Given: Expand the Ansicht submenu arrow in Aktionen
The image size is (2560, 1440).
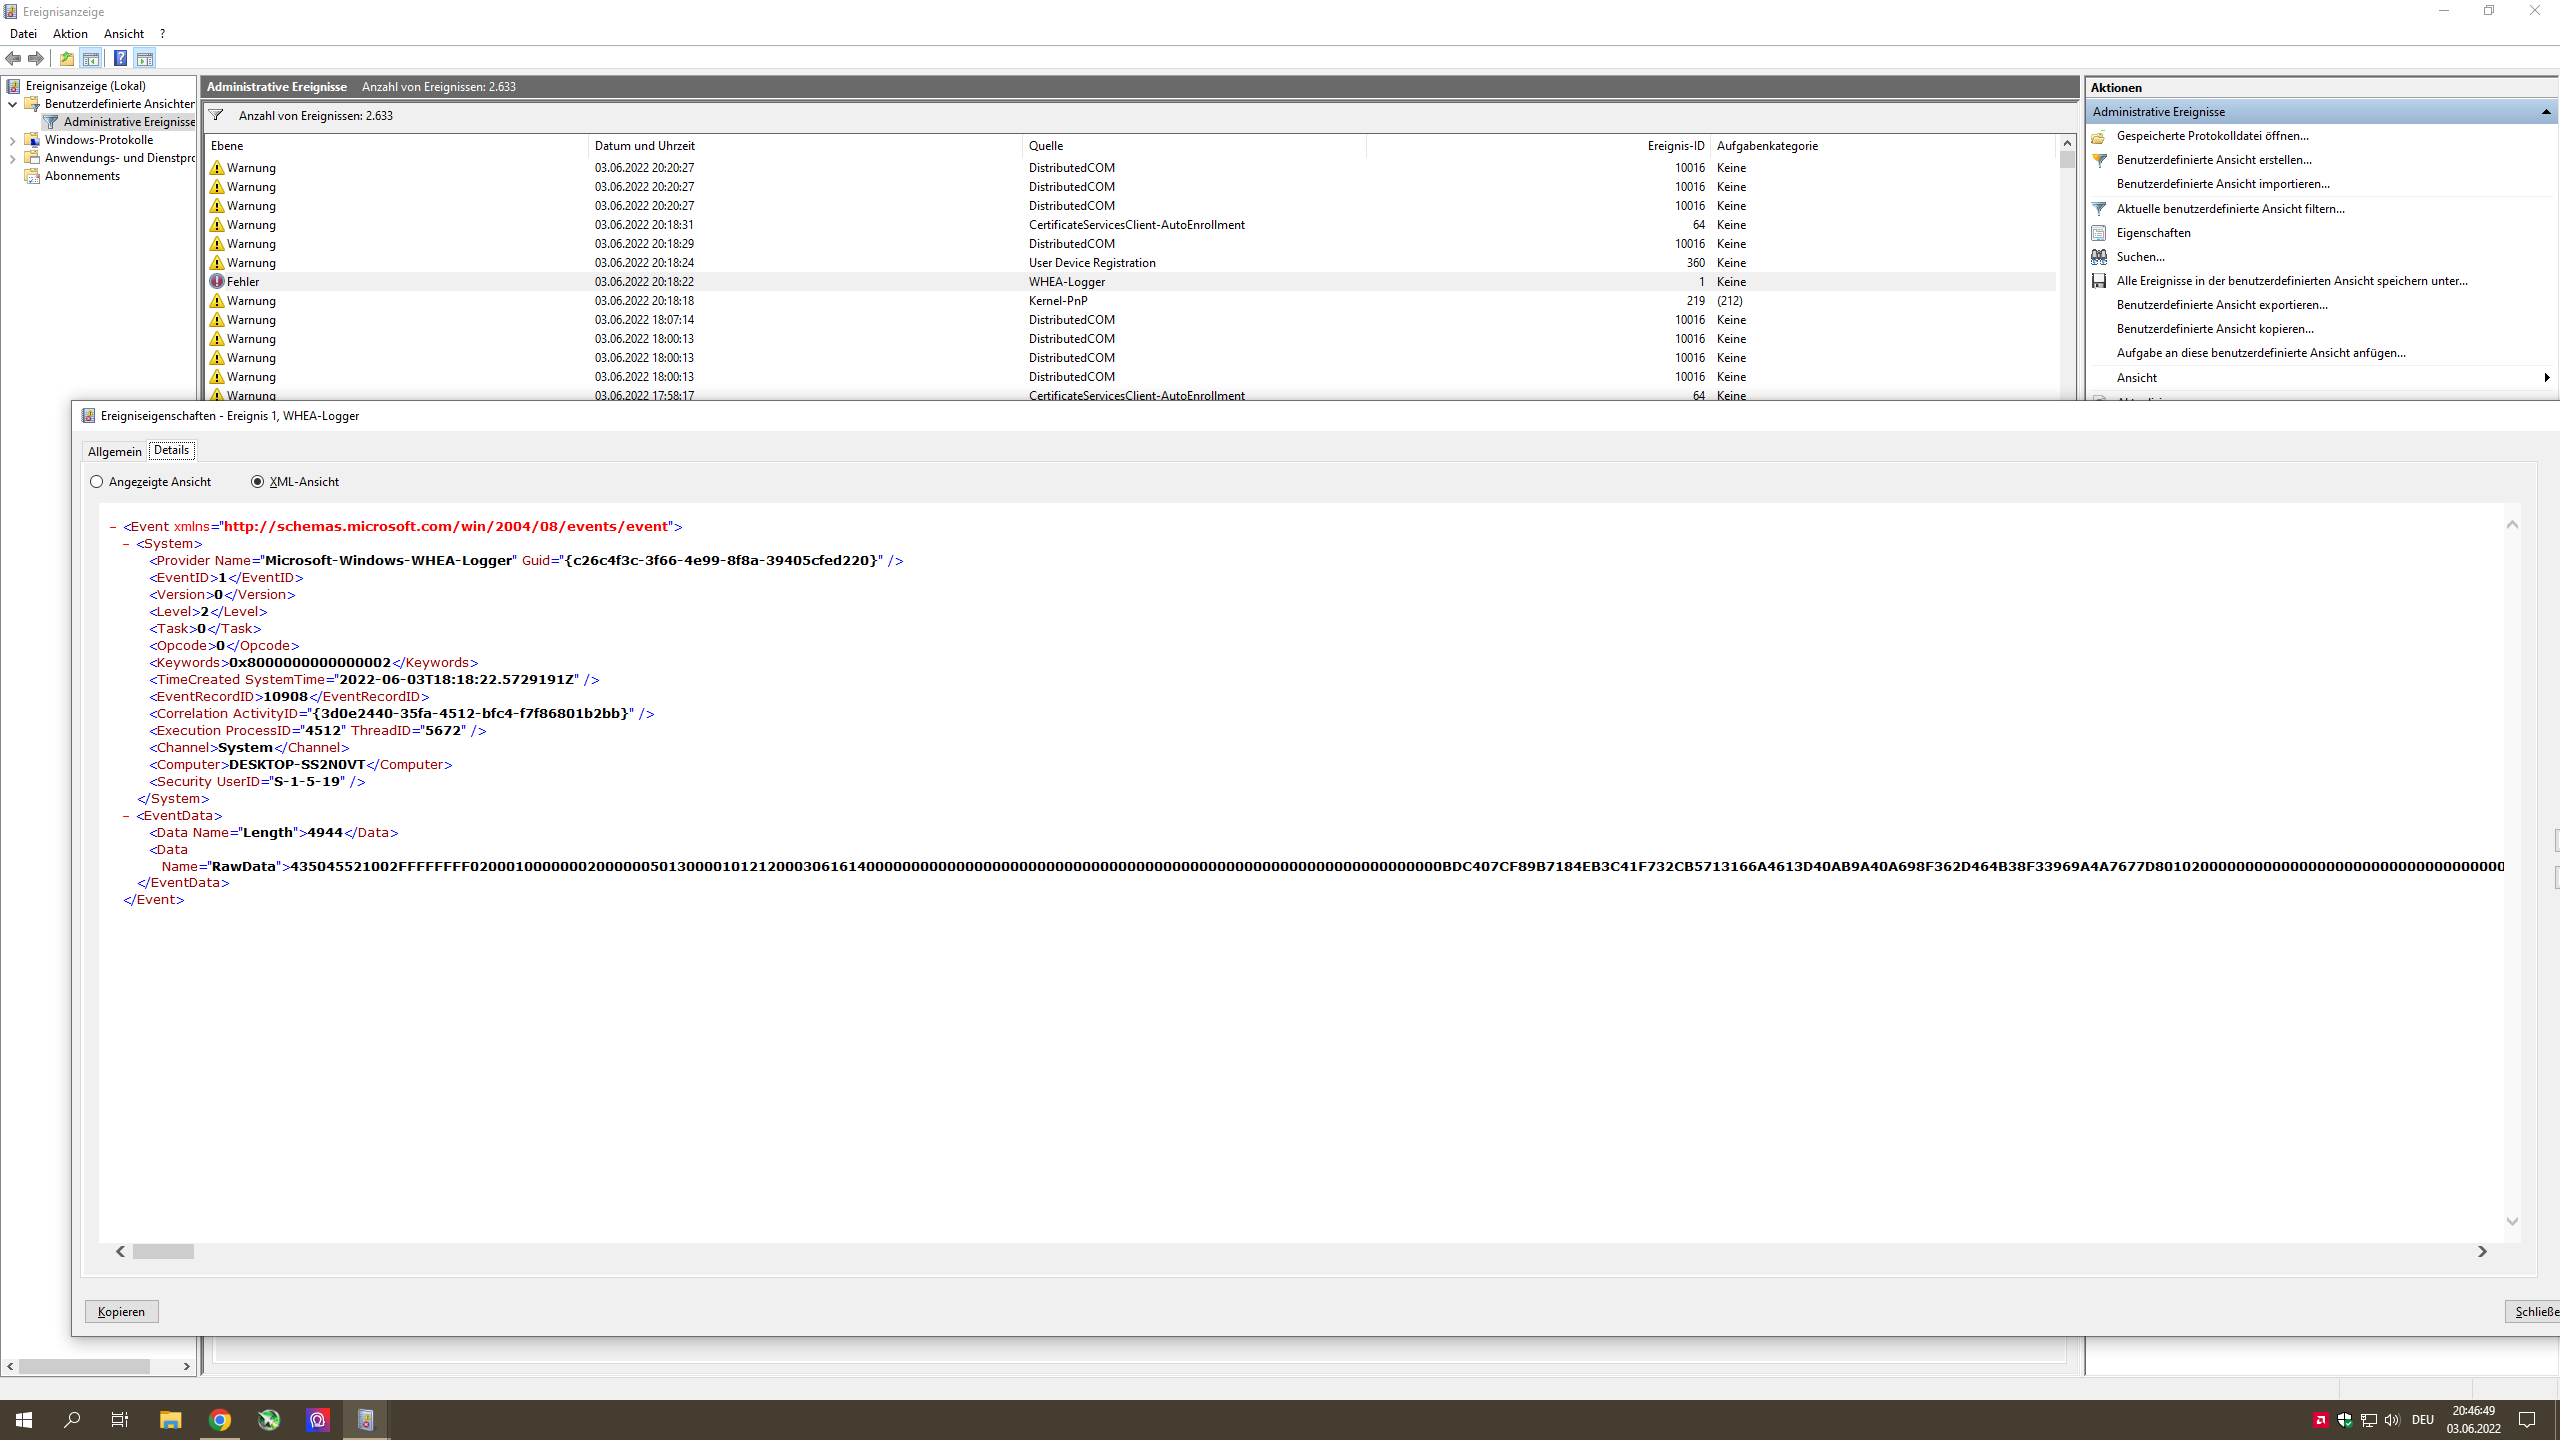Looking at the screenshot, I should point(2546,377).
